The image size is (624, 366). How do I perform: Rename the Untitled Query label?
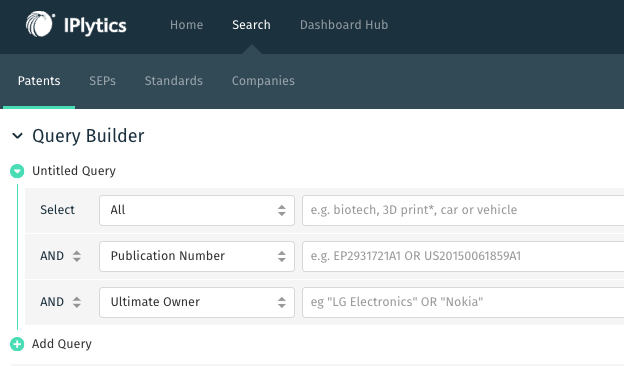click(74, 171)
